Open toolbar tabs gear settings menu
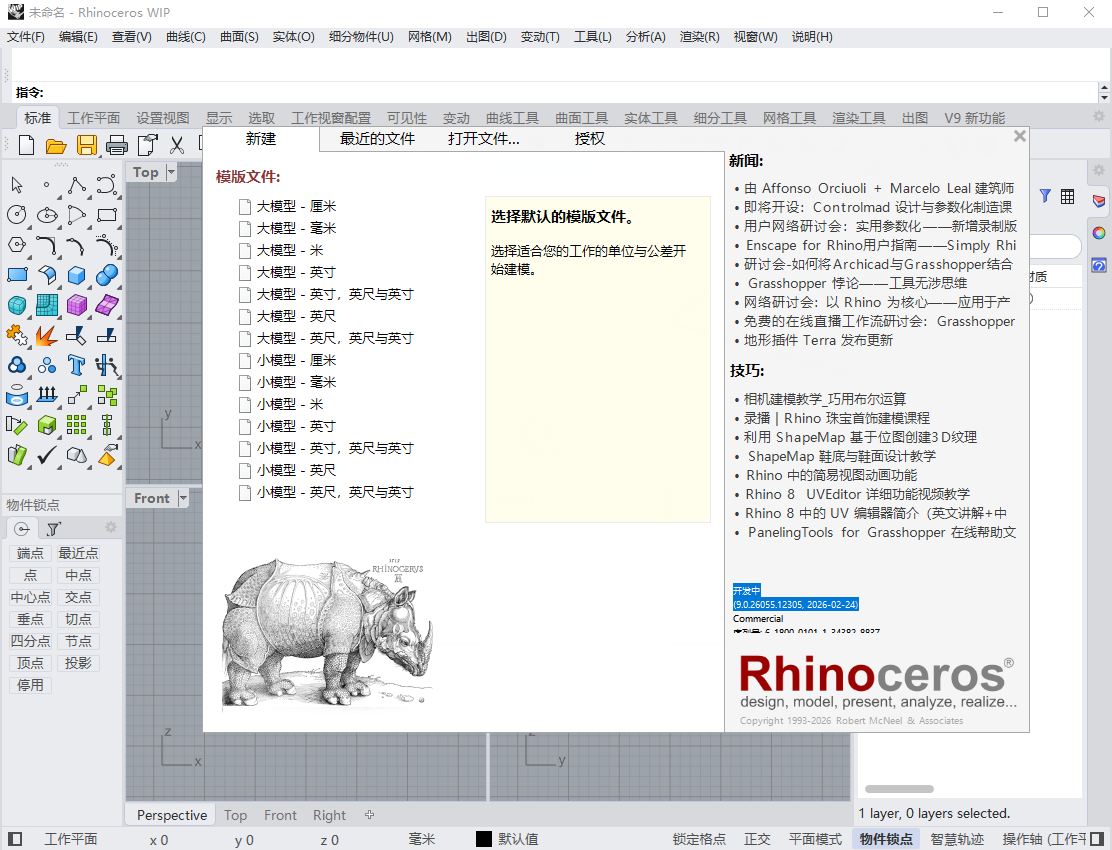The width and height of the screenshot is (1112, 850). point(1099,116)
